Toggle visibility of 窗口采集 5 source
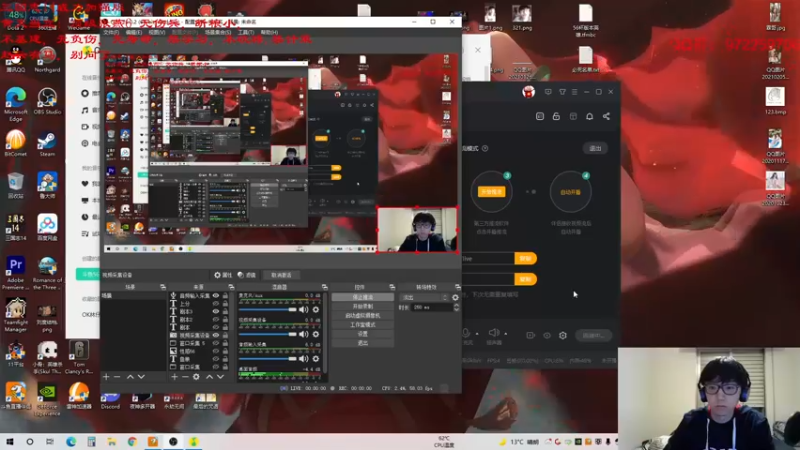 point(216,343)
